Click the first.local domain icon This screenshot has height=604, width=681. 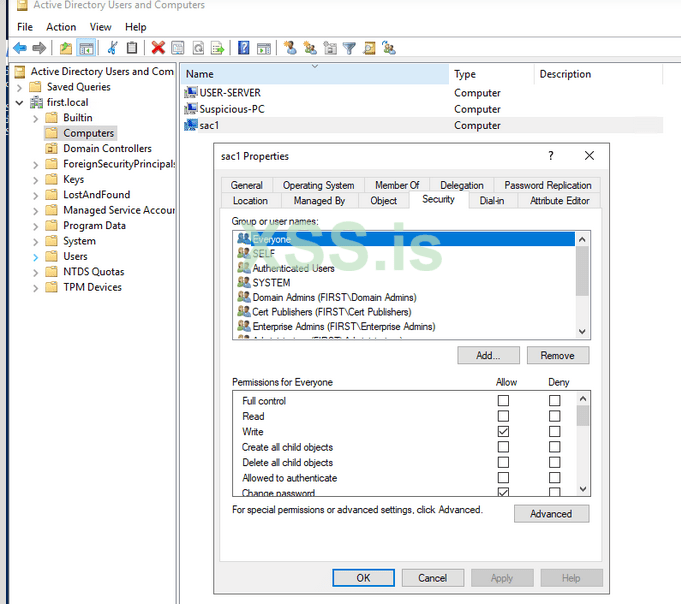36,102
